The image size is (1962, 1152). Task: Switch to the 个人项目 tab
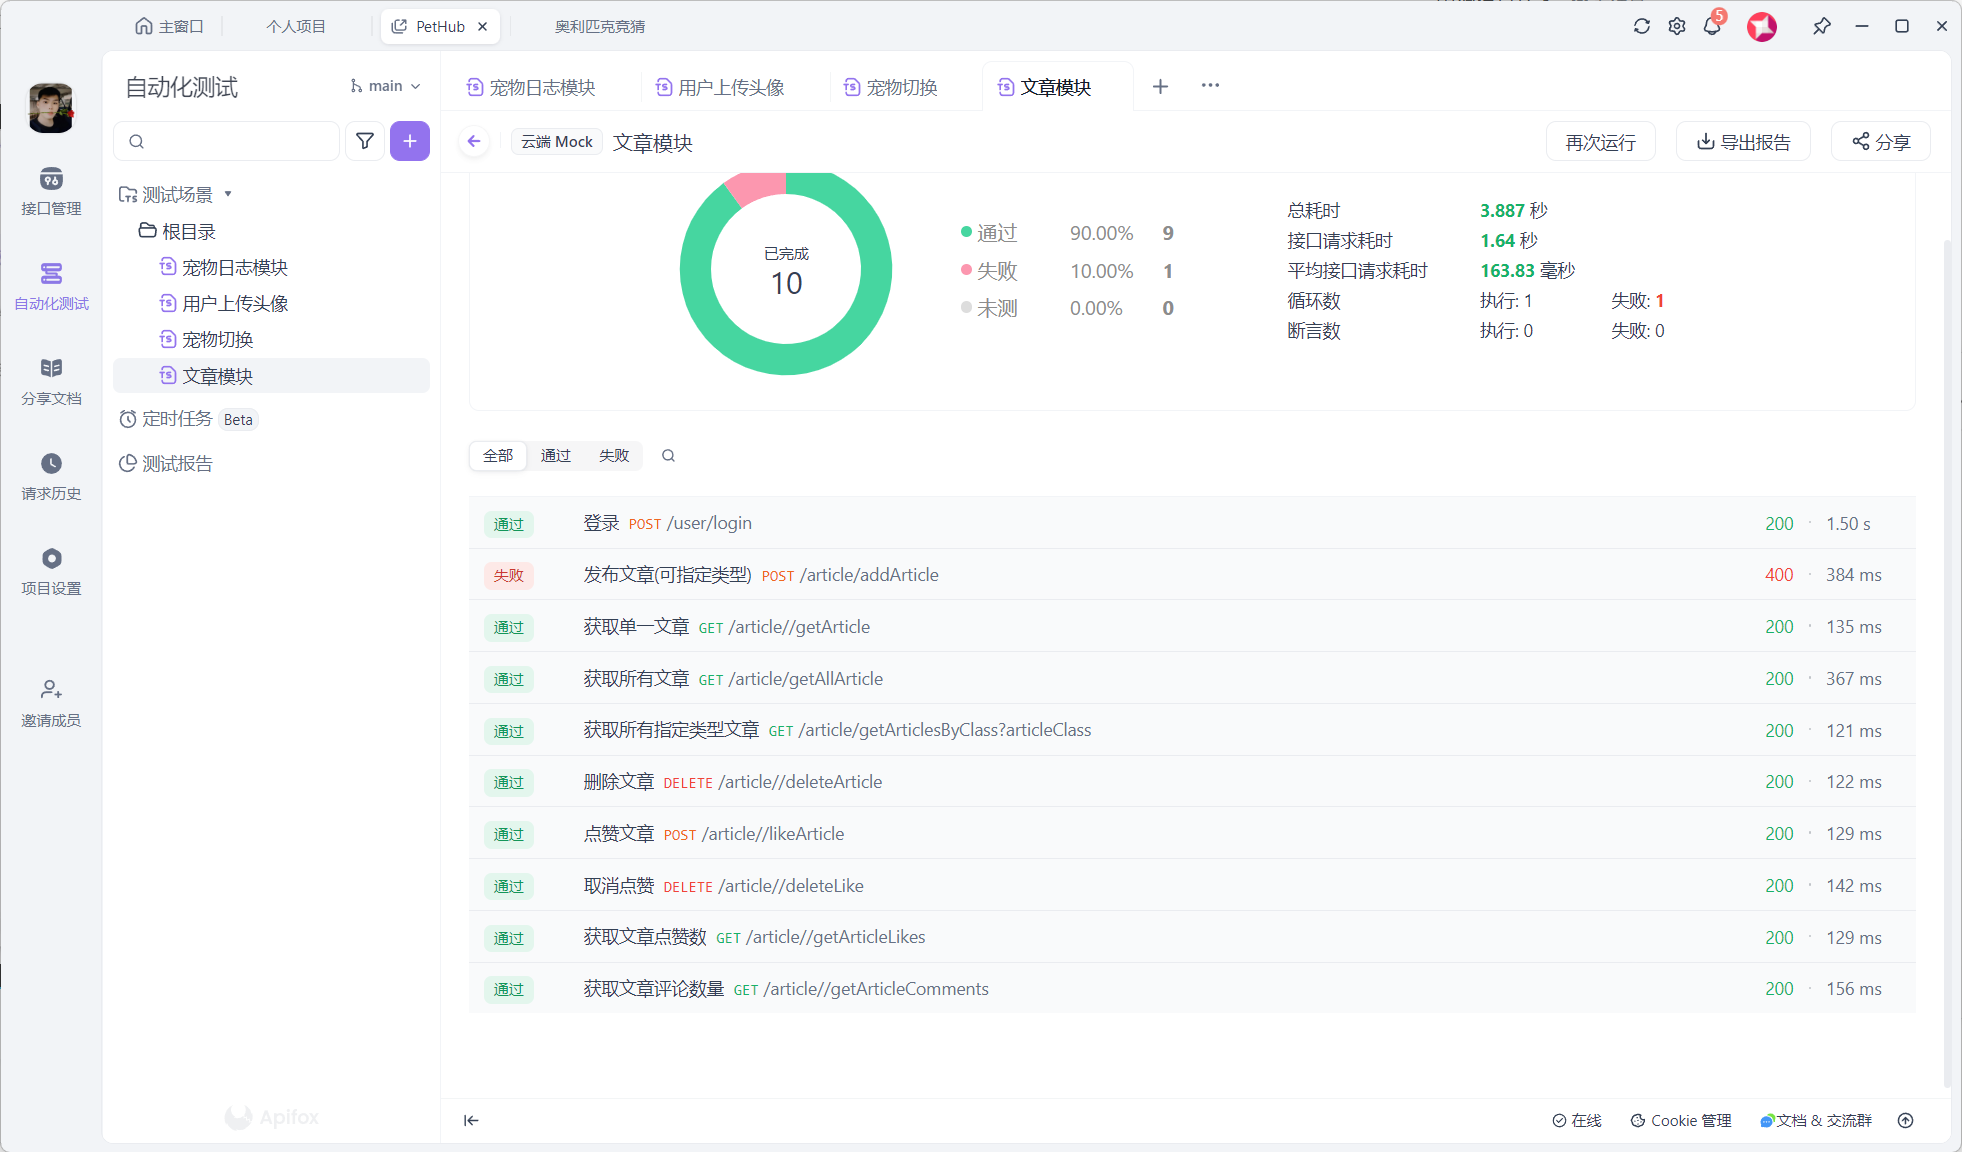click(296, 26)
